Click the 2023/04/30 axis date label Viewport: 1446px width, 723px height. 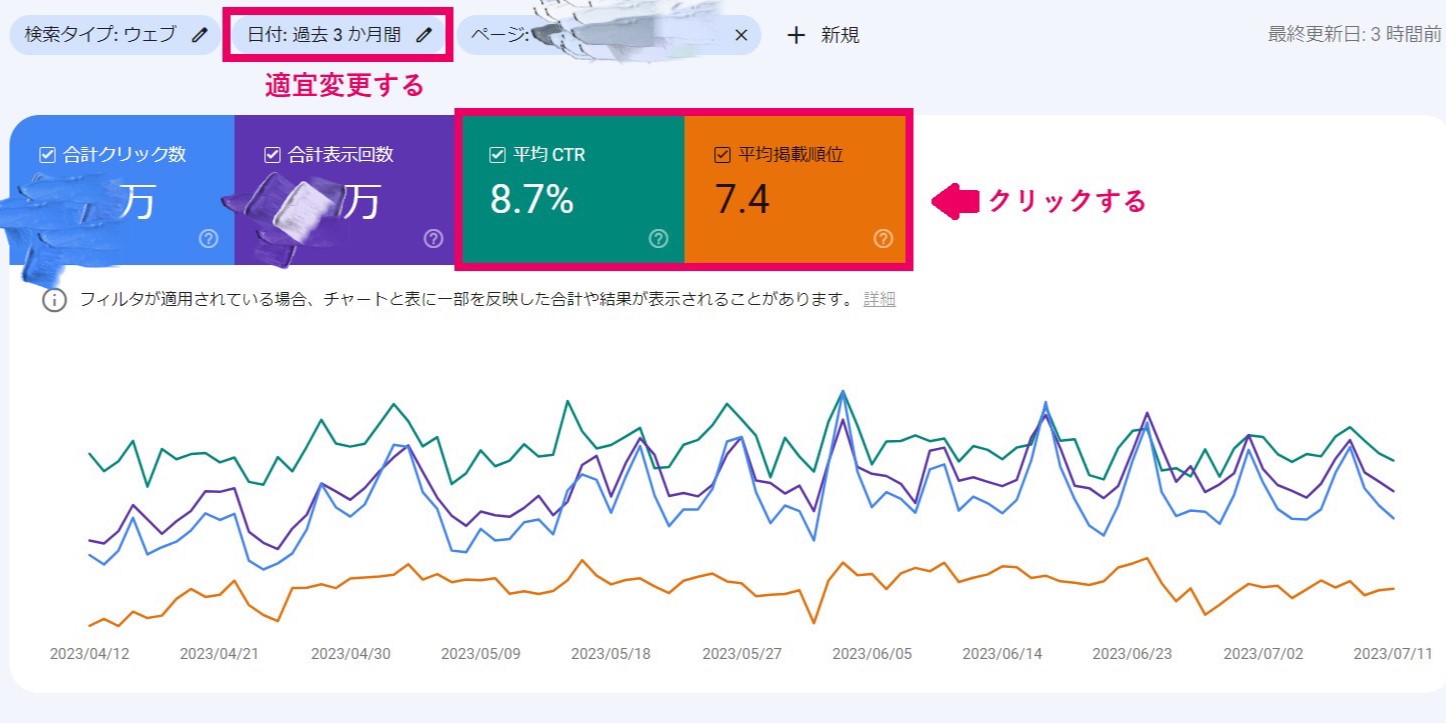point(350,654)
